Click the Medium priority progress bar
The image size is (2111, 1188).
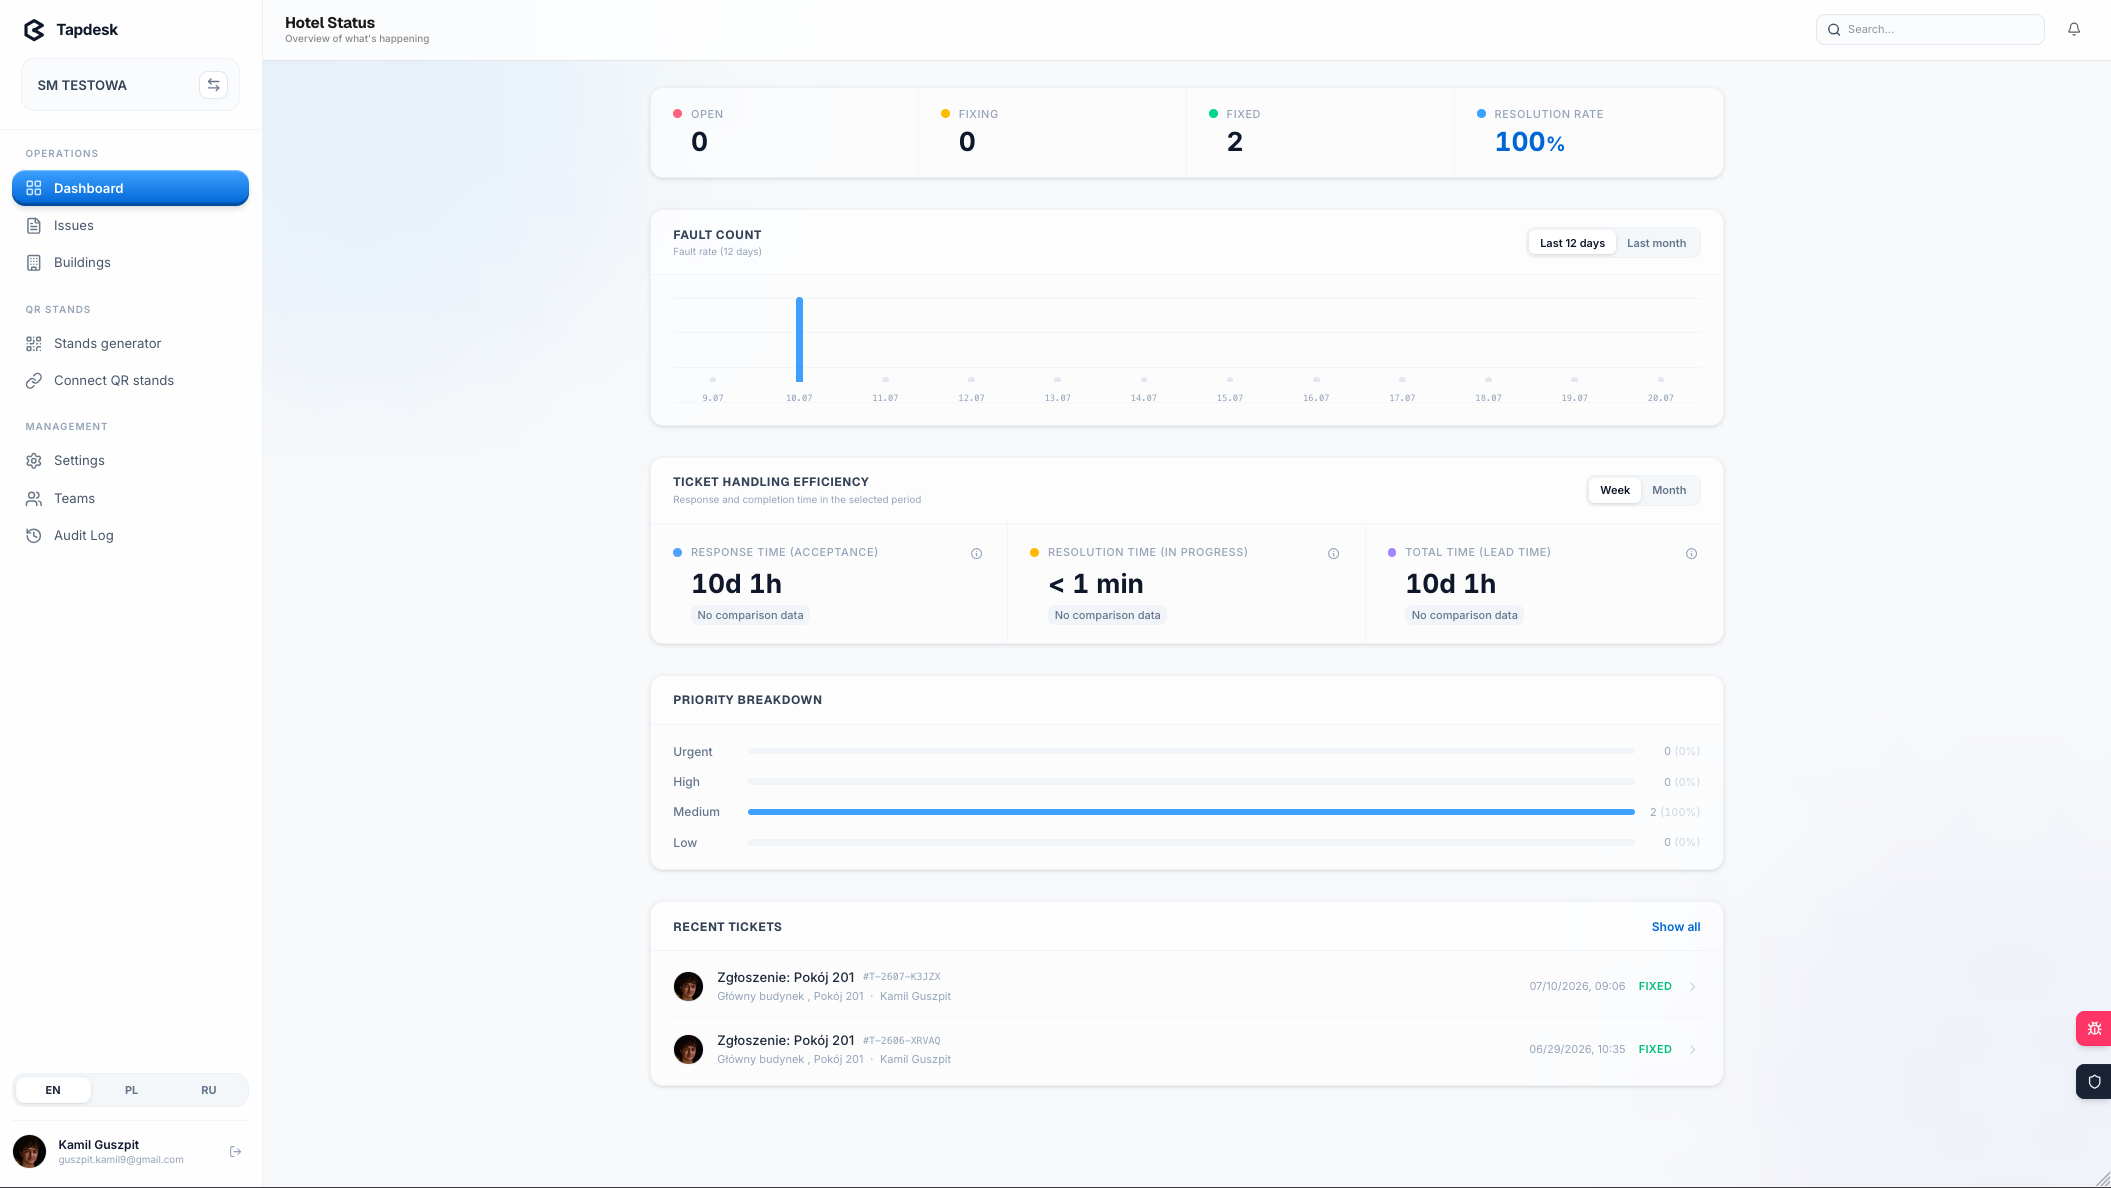pyautogui.click(x=1191, y=812)
